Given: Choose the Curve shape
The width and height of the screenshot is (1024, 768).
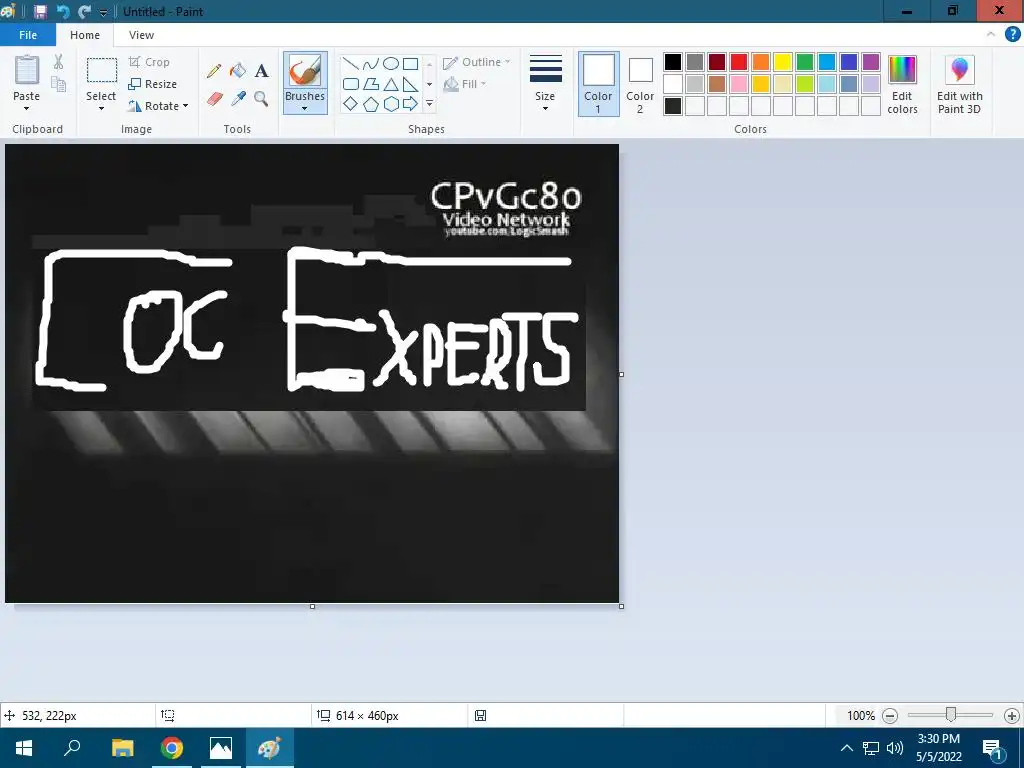Looking at the screenshot, I should [371, 63].
